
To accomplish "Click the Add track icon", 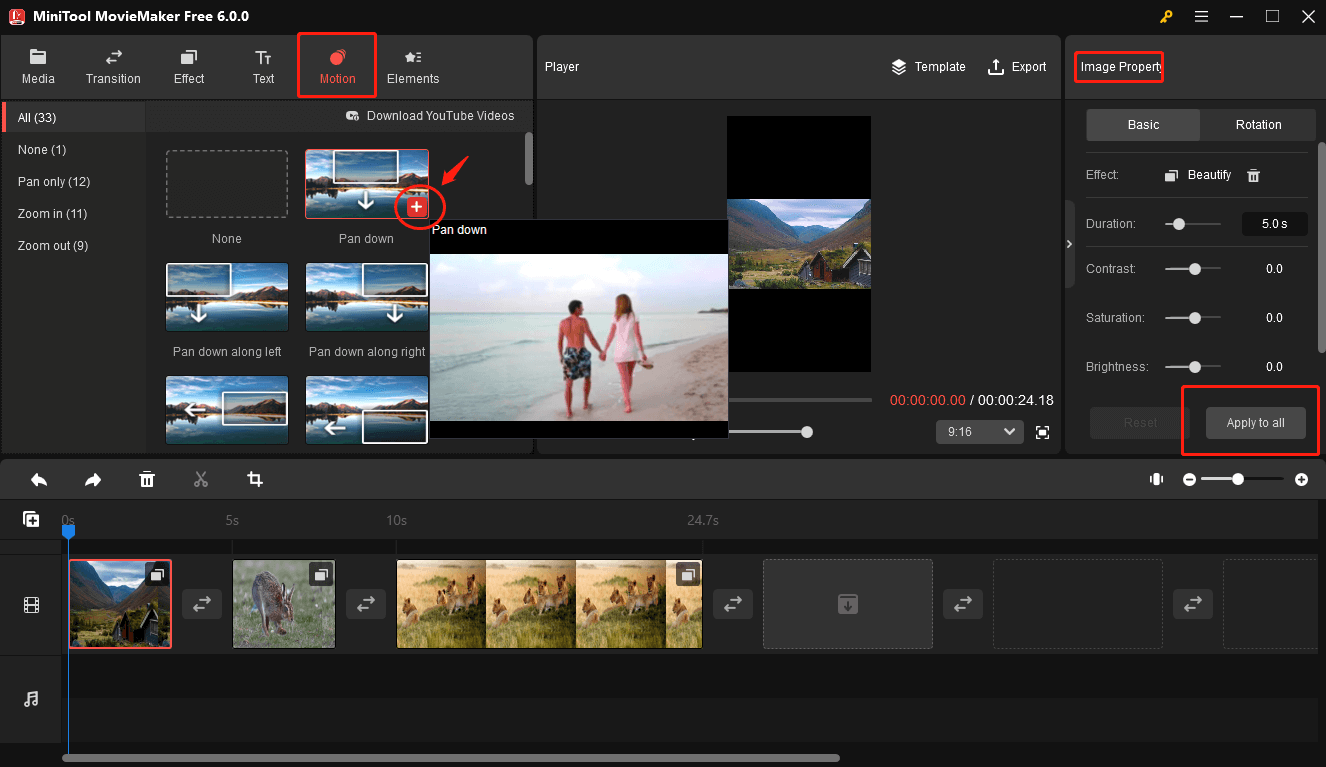I will 31,519.
